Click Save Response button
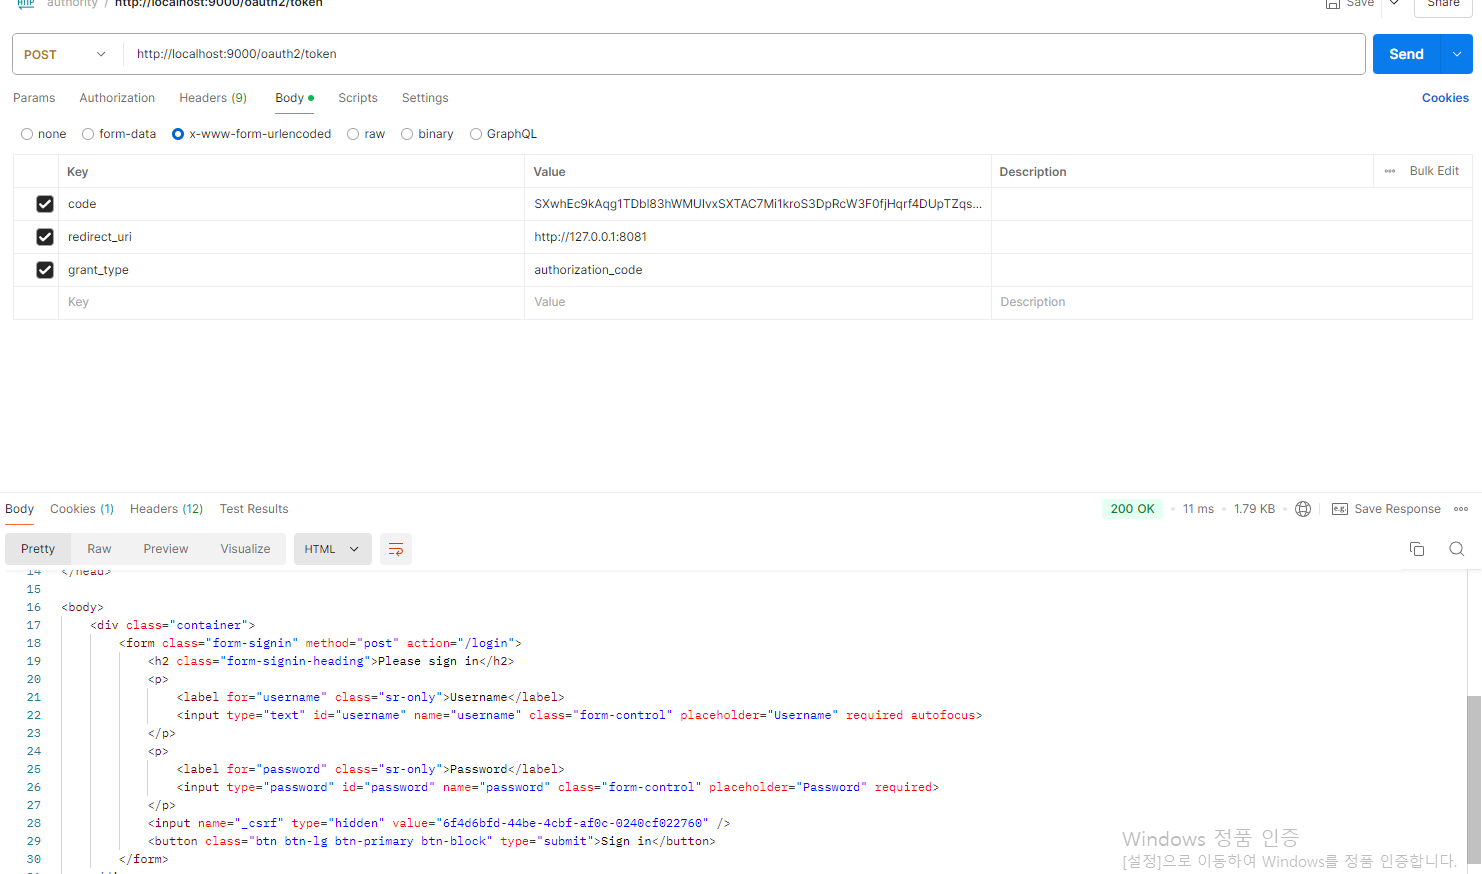Viewport: 1482px width, 874px height. tap(1386, 509)
